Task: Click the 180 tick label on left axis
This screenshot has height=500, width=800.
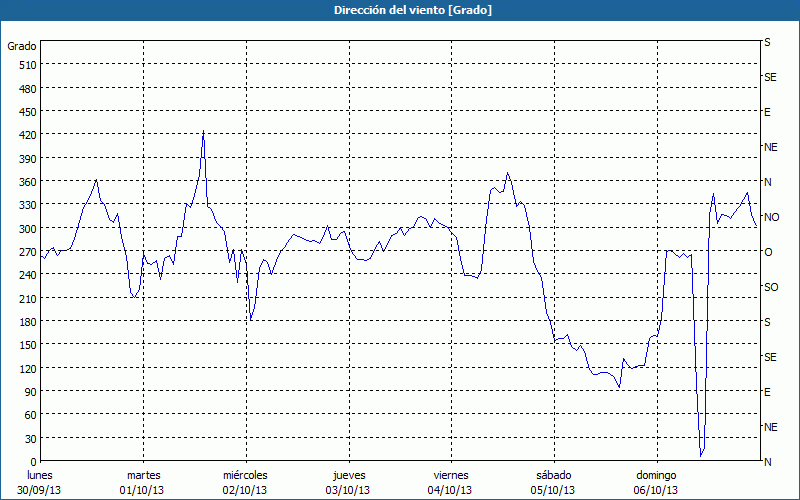Action: 26,322
